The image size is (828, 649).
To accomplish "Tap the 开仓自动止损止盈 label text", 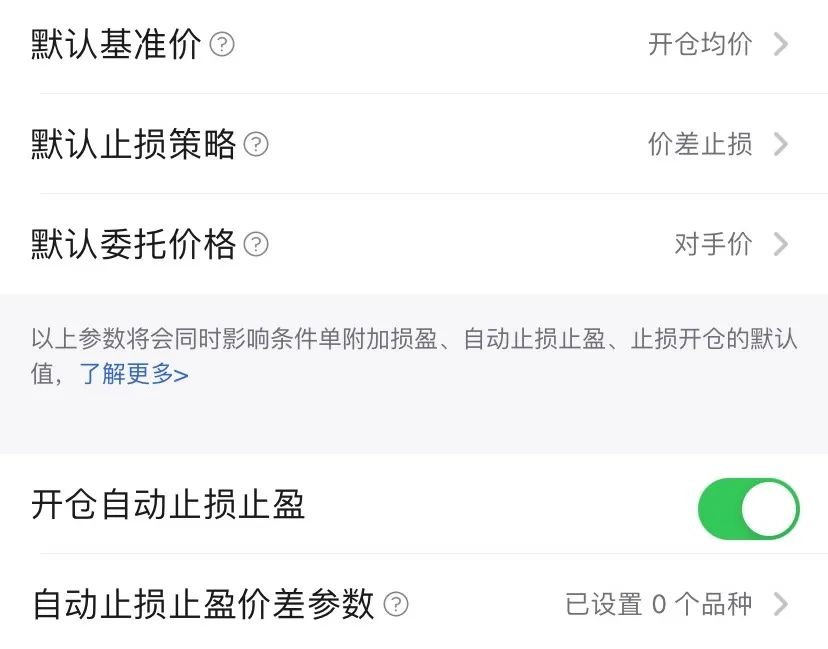I will (x=168, y=505).
